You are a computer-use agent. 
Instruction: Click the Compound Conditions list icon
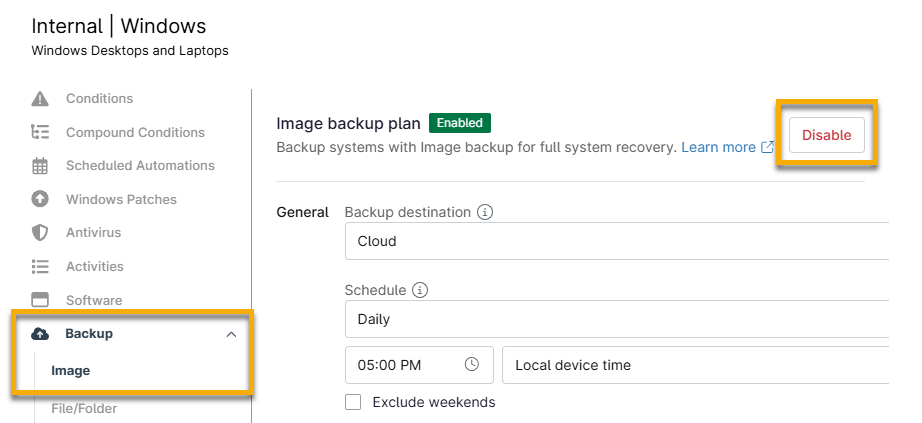pos(40,132)
